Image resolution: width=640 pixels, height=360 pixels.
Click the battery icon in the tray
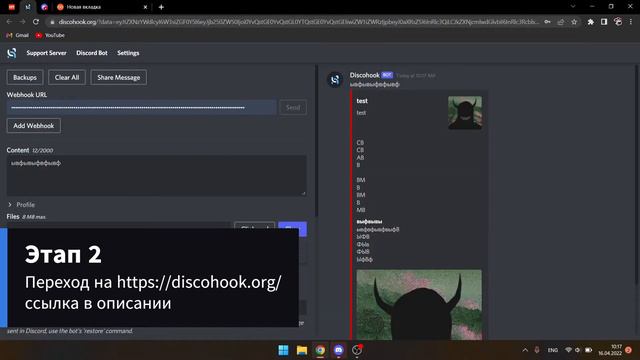589,350
